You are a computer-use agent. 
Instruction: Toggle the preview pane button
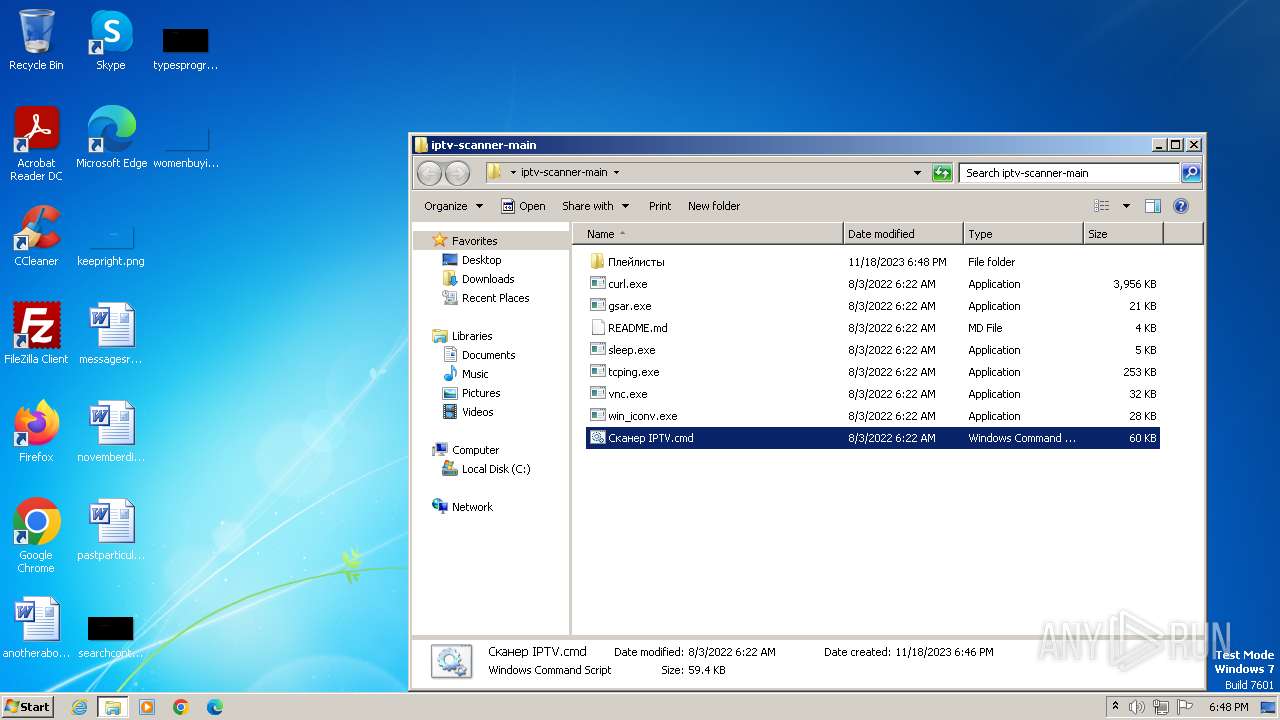[x=1152, y=206]
